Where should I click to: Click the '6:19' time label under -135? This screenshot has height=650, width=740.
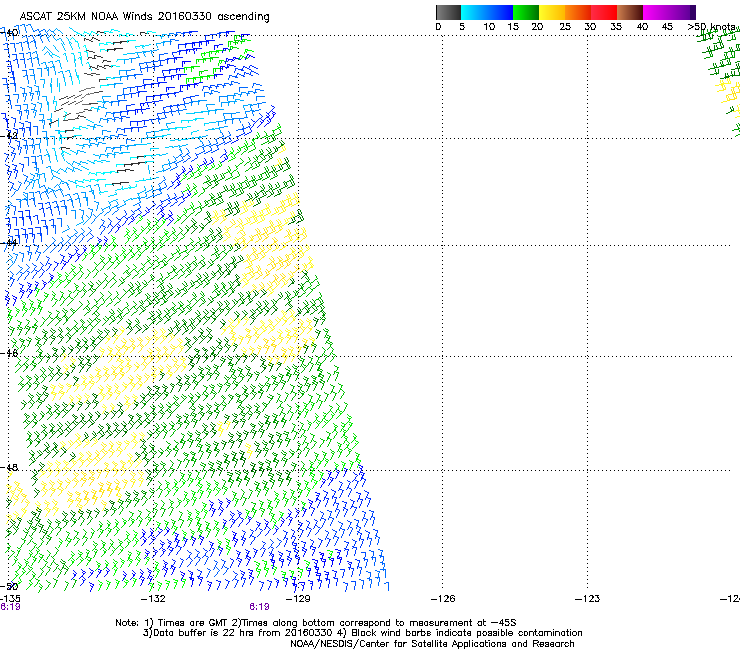[10, 607]
